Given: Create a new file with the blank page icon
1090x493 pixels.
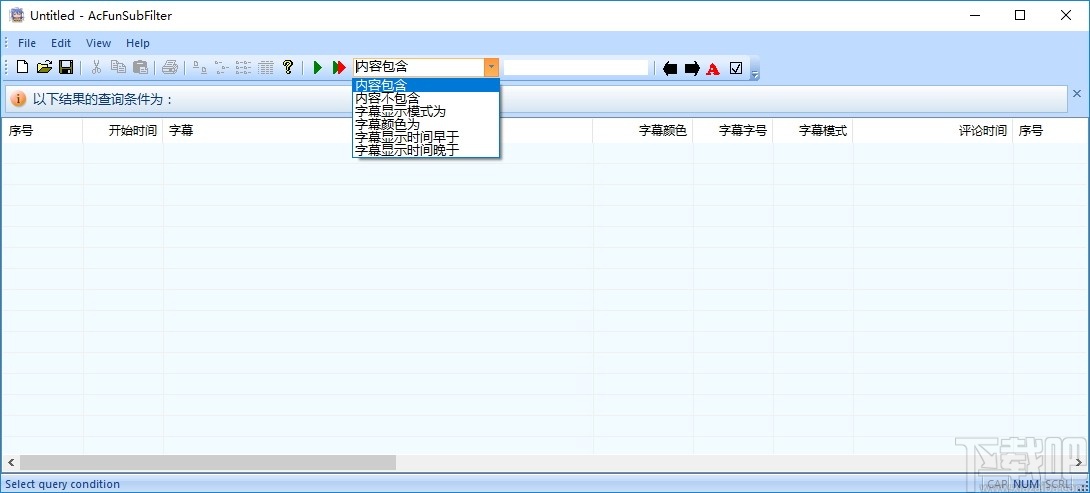Looking at the screenshot, I should pyautogui.click(x=23, y=67).
